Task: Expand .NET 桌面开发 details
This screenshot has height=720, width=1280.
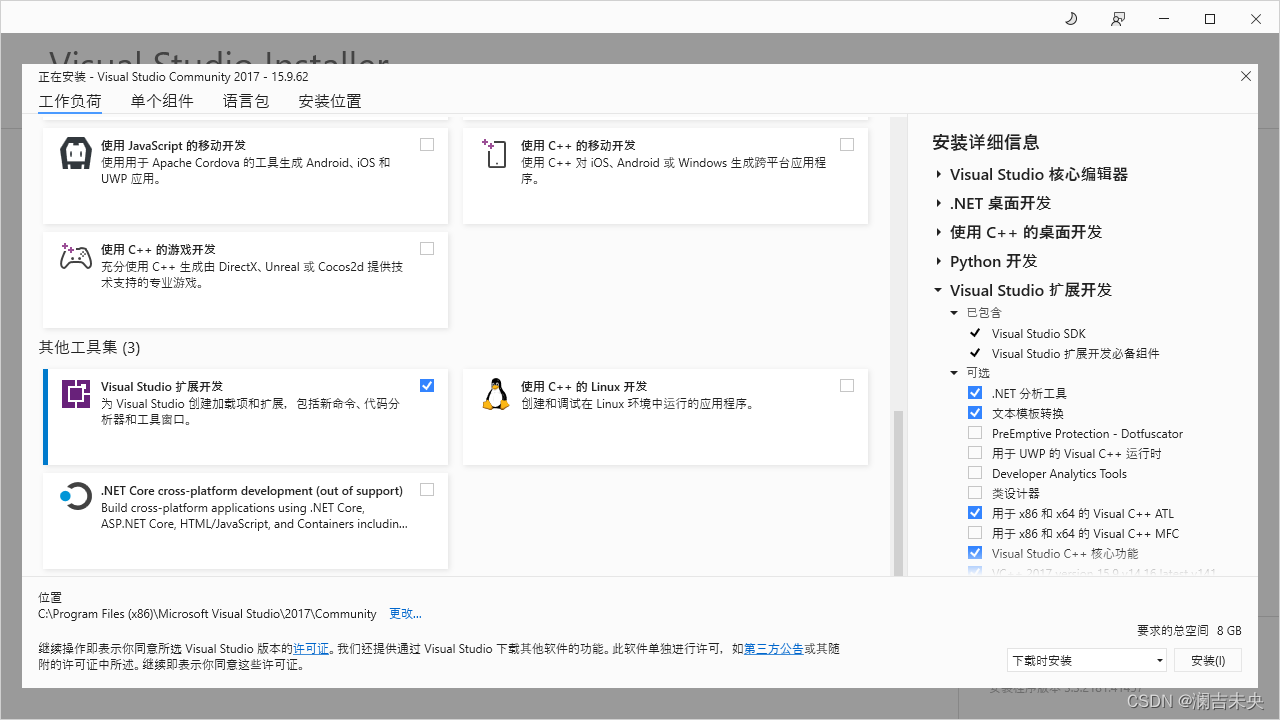Action: pyautogui.click(x=938, y=203)
